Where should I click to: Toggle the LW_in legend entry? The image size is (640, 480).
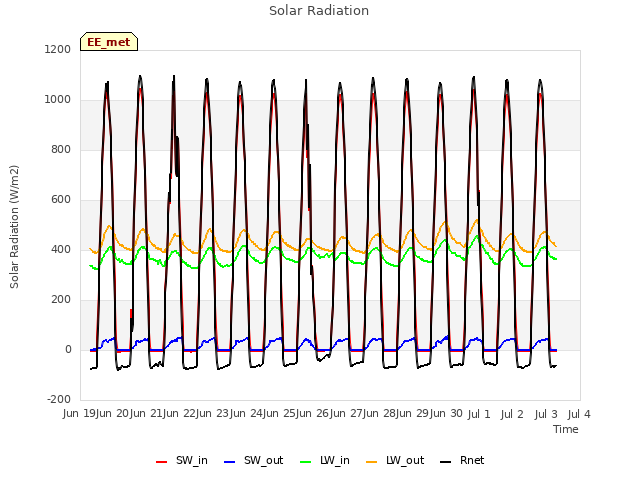click(x=325, y=460)
